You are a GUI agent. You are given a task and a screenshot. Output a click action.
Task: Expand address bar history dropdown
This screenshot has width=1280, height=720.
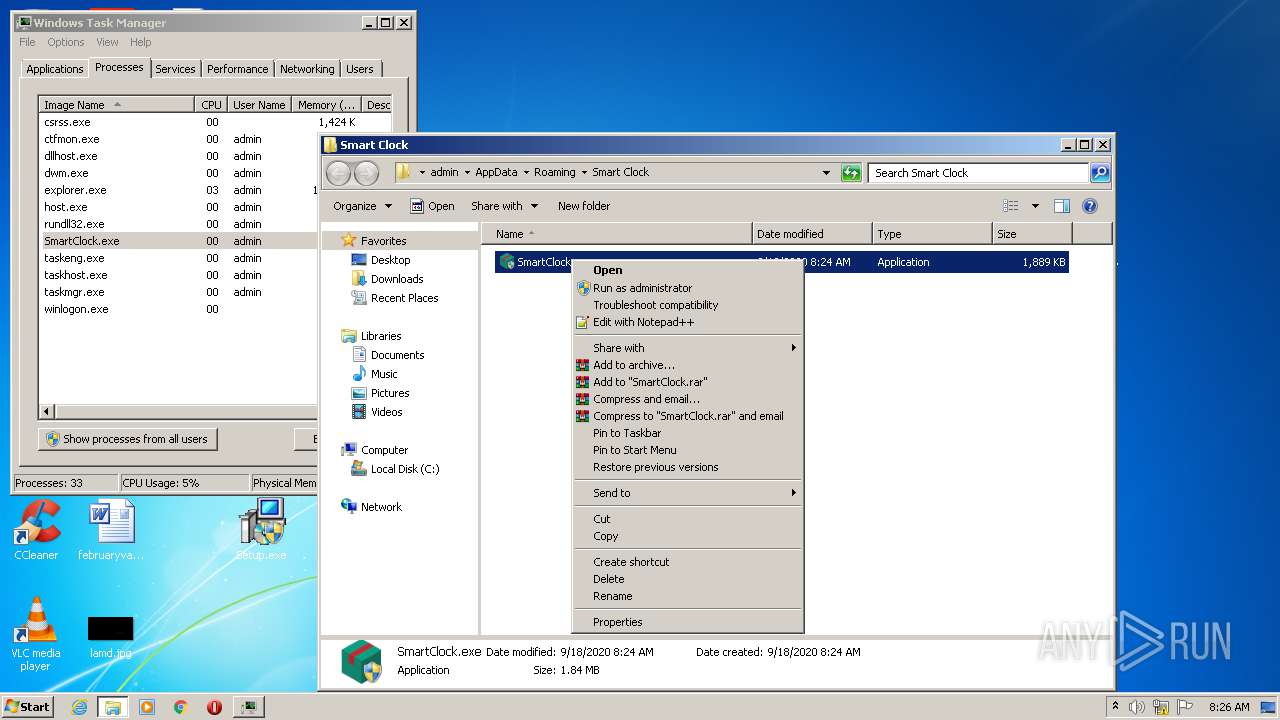tap(826, 173)
